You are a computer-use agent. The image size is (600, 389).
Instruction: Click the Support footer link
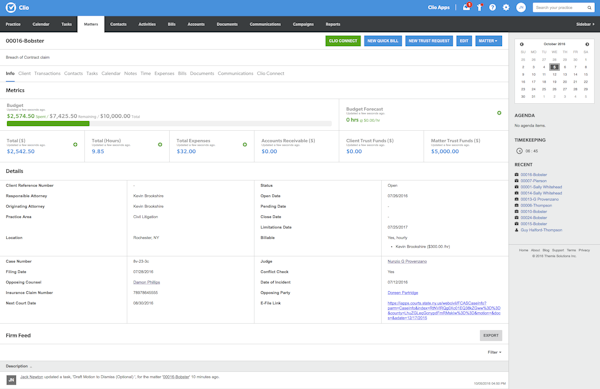click(558, 250)
